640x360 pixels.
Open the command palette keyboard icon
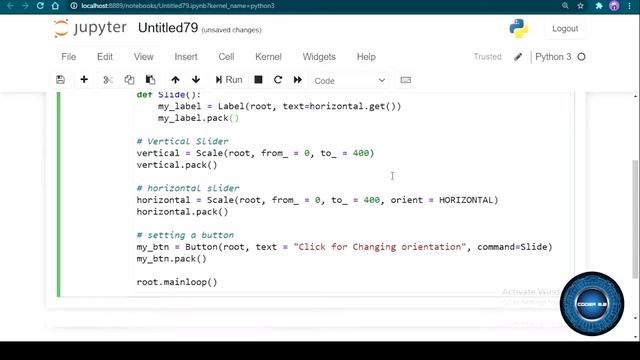coord(406,80)
